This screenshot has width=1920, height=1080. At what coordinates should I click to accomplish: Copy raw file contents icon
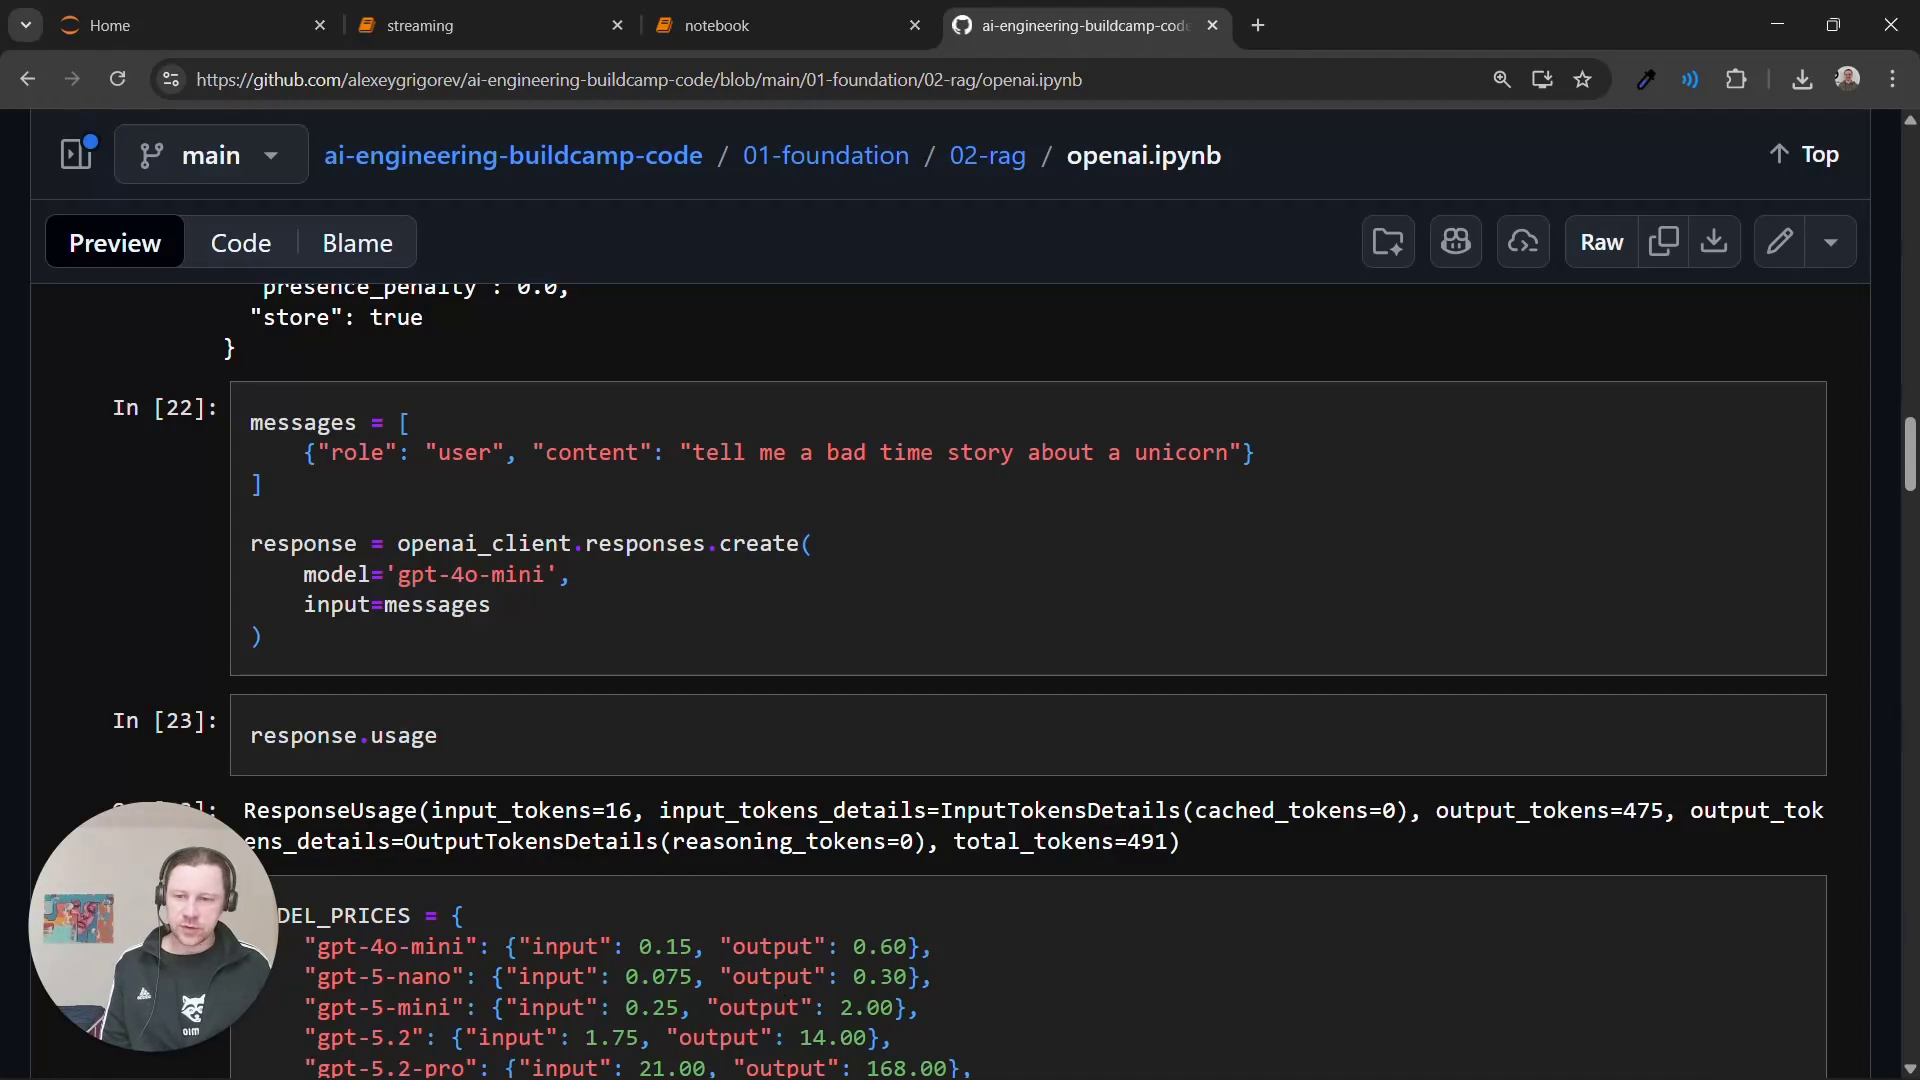coord(1664,242)
